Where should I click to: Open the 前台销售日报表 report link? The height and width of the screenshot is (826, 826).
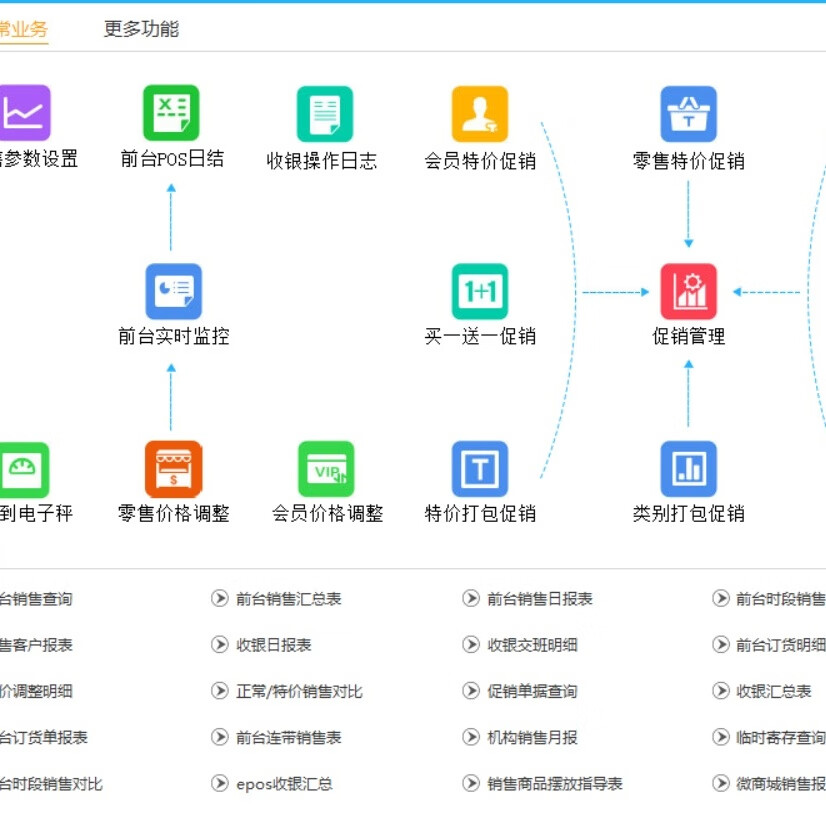tap(540, 599)
